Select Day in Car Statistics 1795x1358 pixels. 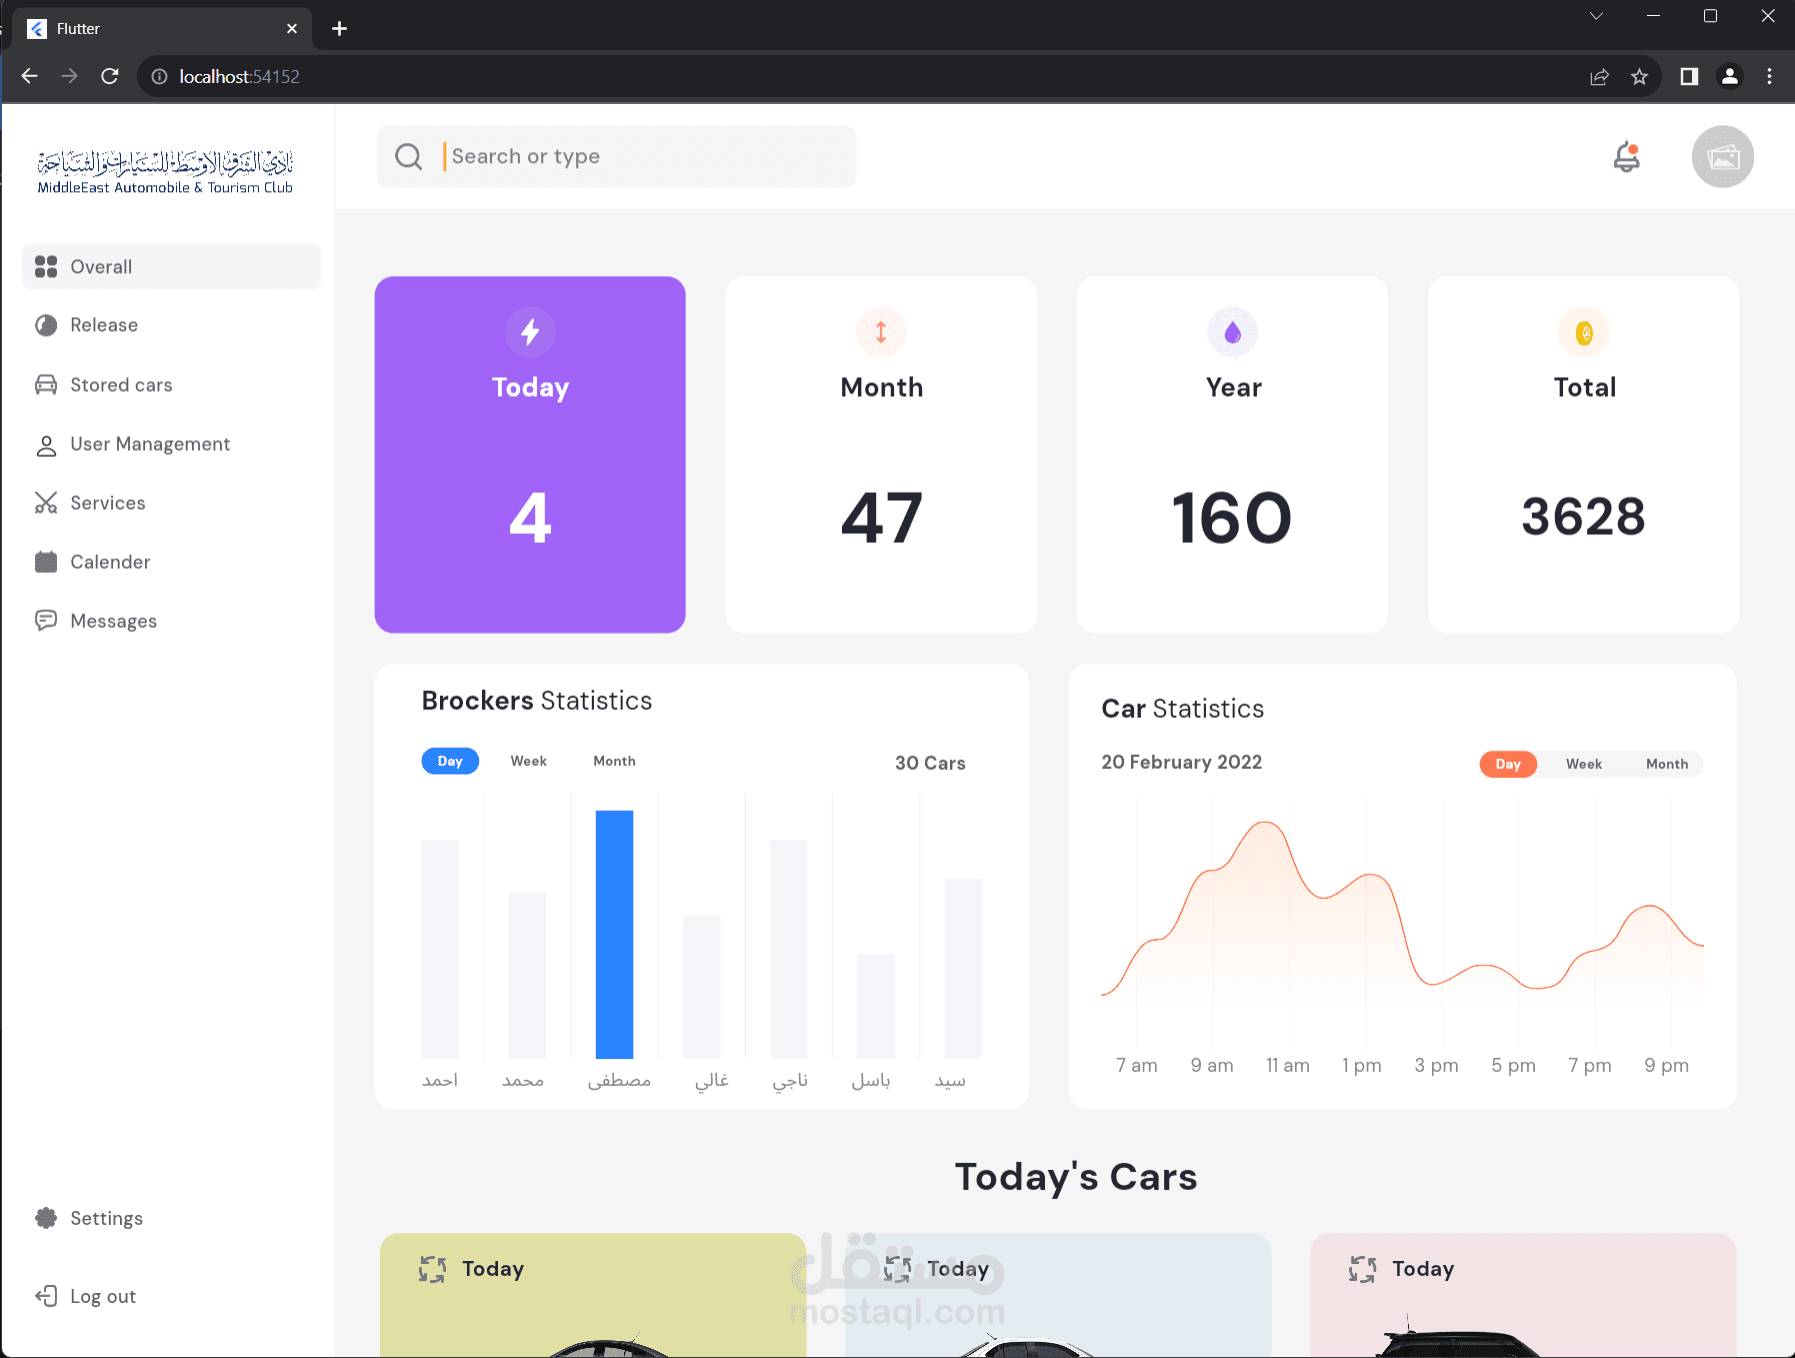coord(1508,764)
